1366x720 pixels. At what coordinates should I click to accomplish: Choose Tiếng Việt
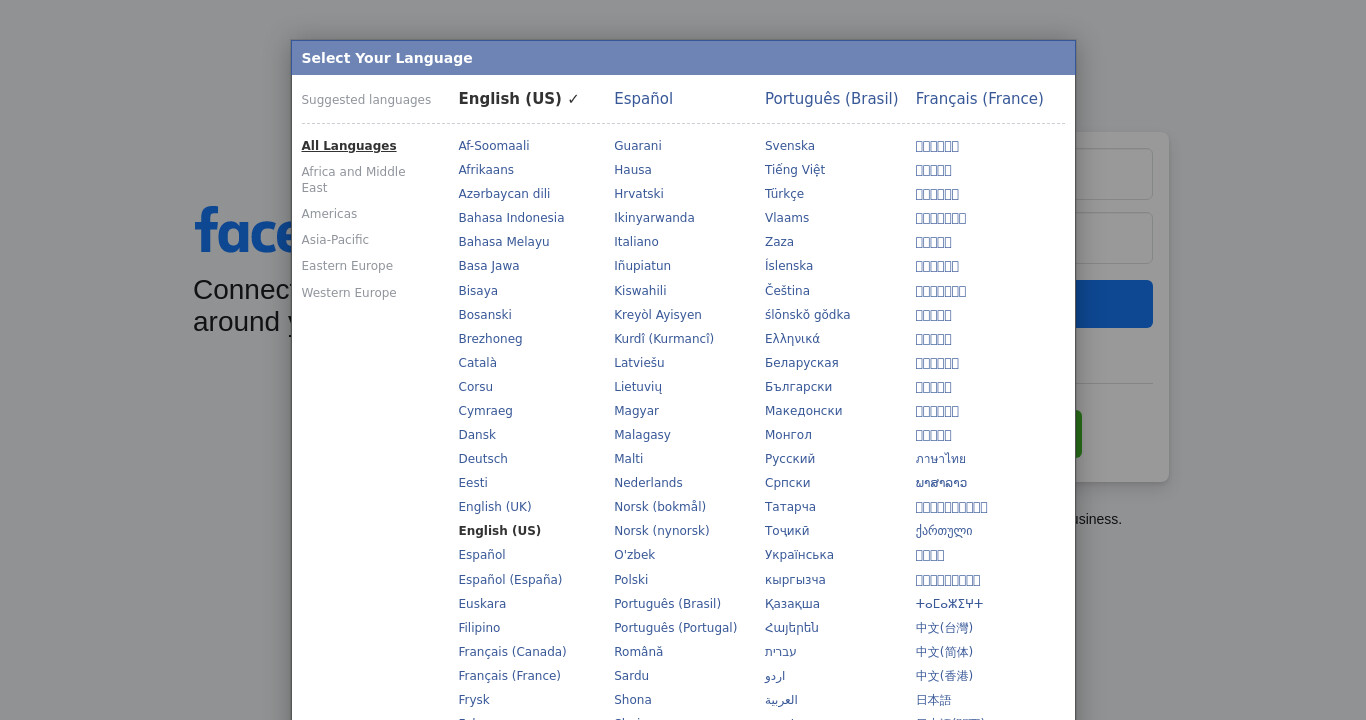(x=795, y=170)
